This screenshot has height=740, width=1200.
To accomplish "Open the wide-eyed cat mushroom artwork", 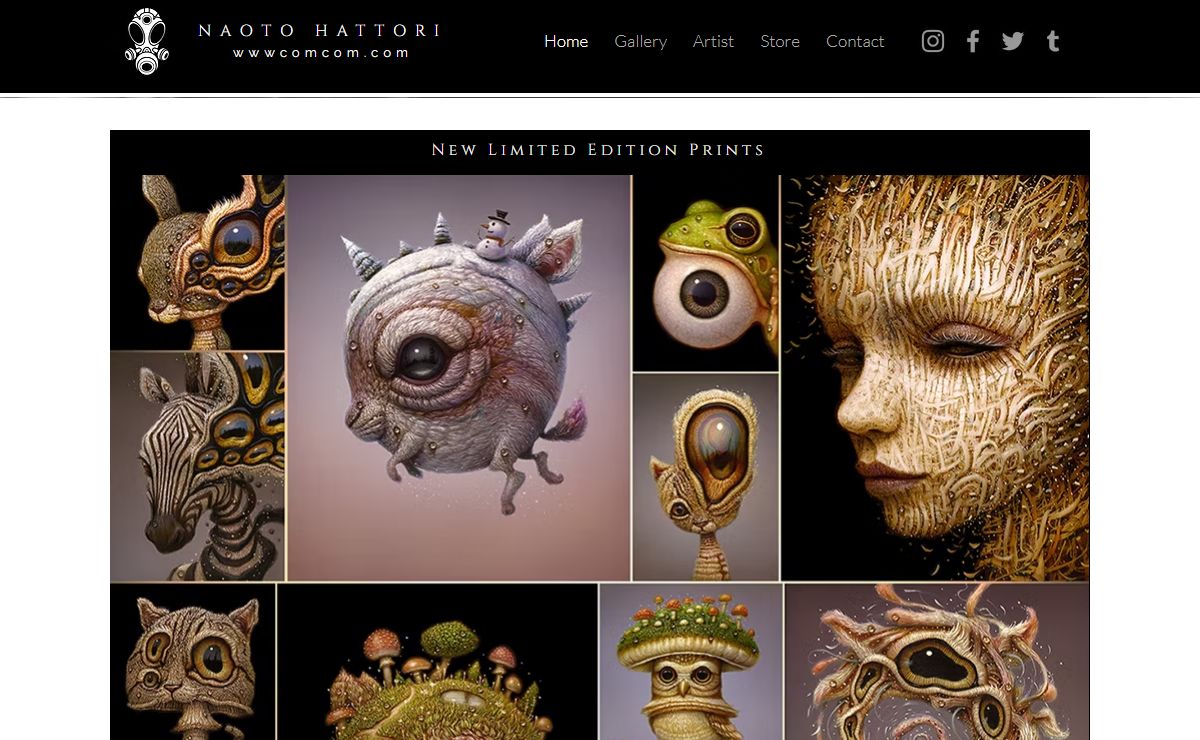I will click(x=193, y=662).
